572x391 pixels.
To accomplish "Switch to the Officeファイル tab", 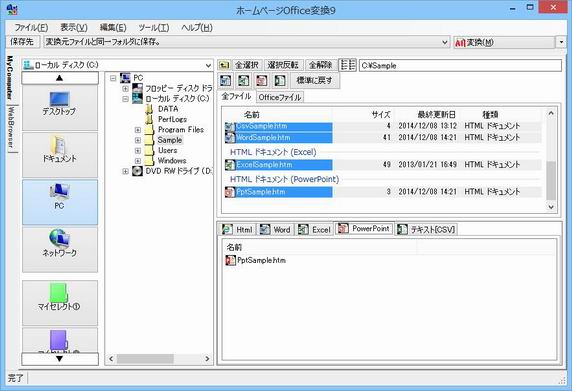I will click(280, 97).
